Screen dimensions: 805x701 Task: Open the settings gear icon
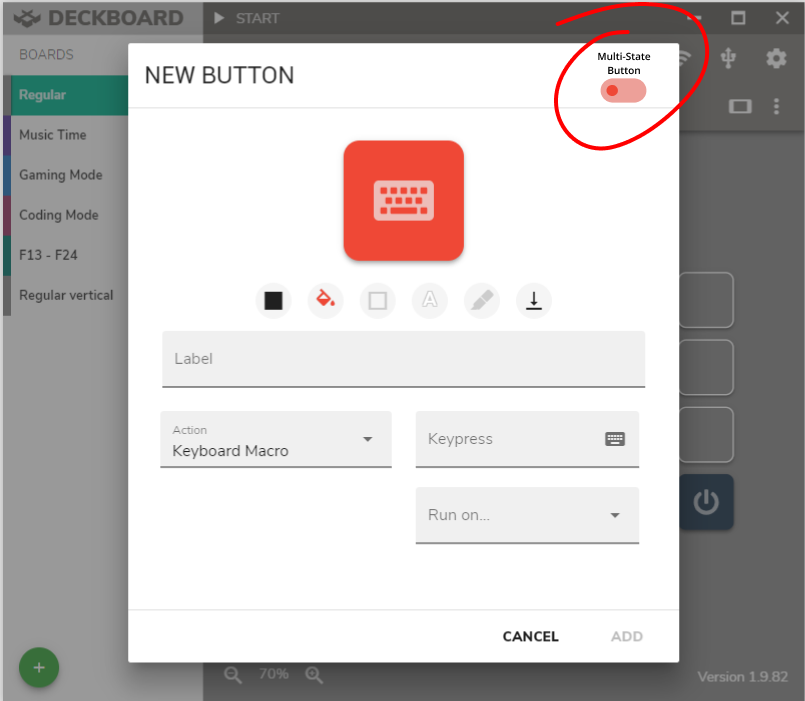click(x=776, y=59)
